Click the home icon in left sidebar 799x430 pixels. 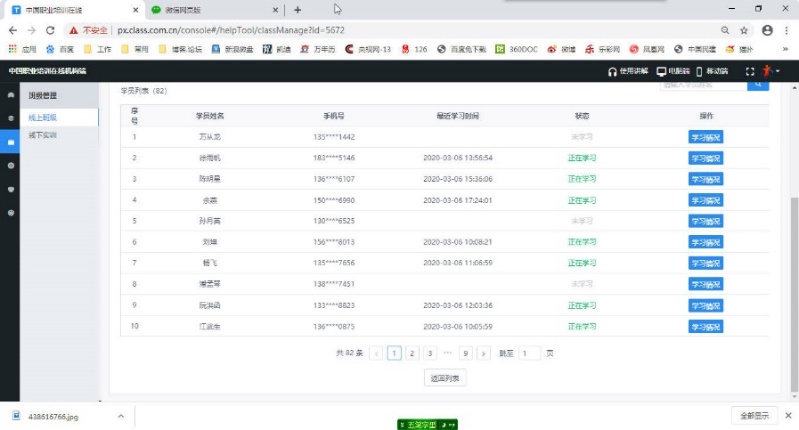pos(10,95)
